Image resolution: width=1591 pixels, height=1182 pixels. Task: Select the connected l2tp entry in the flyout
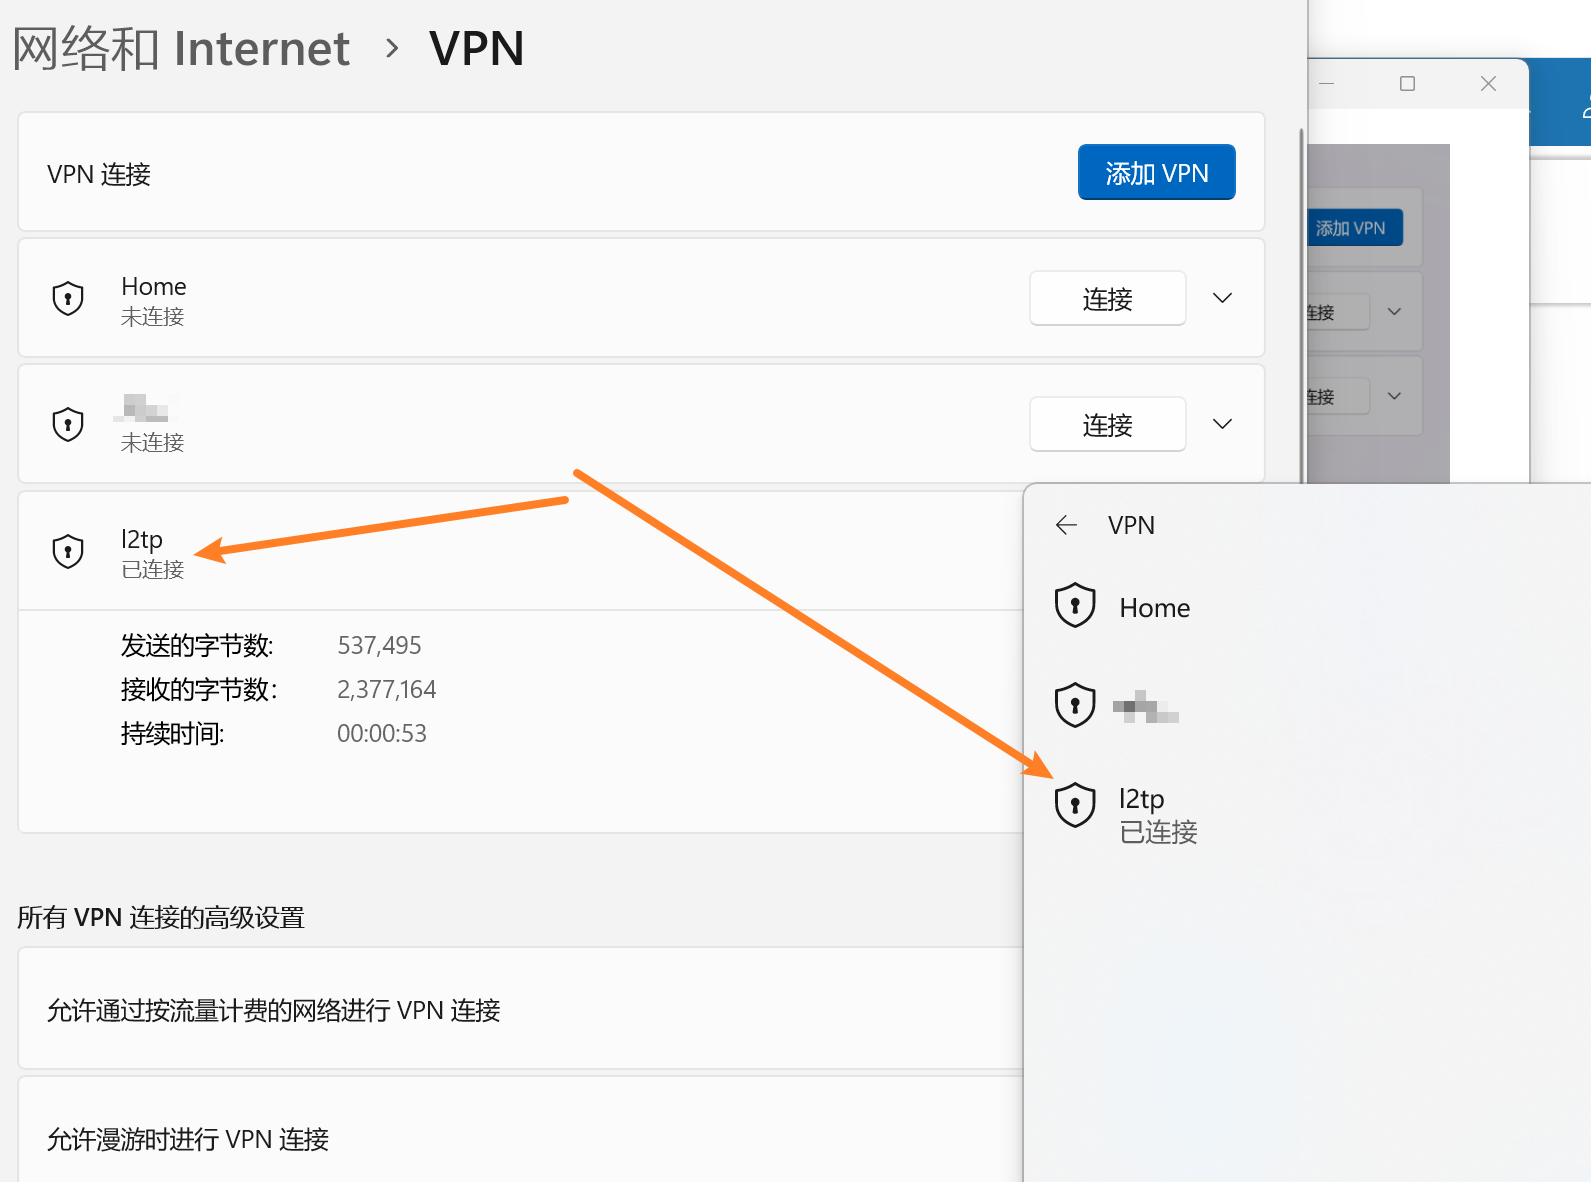pos(1158,815)
